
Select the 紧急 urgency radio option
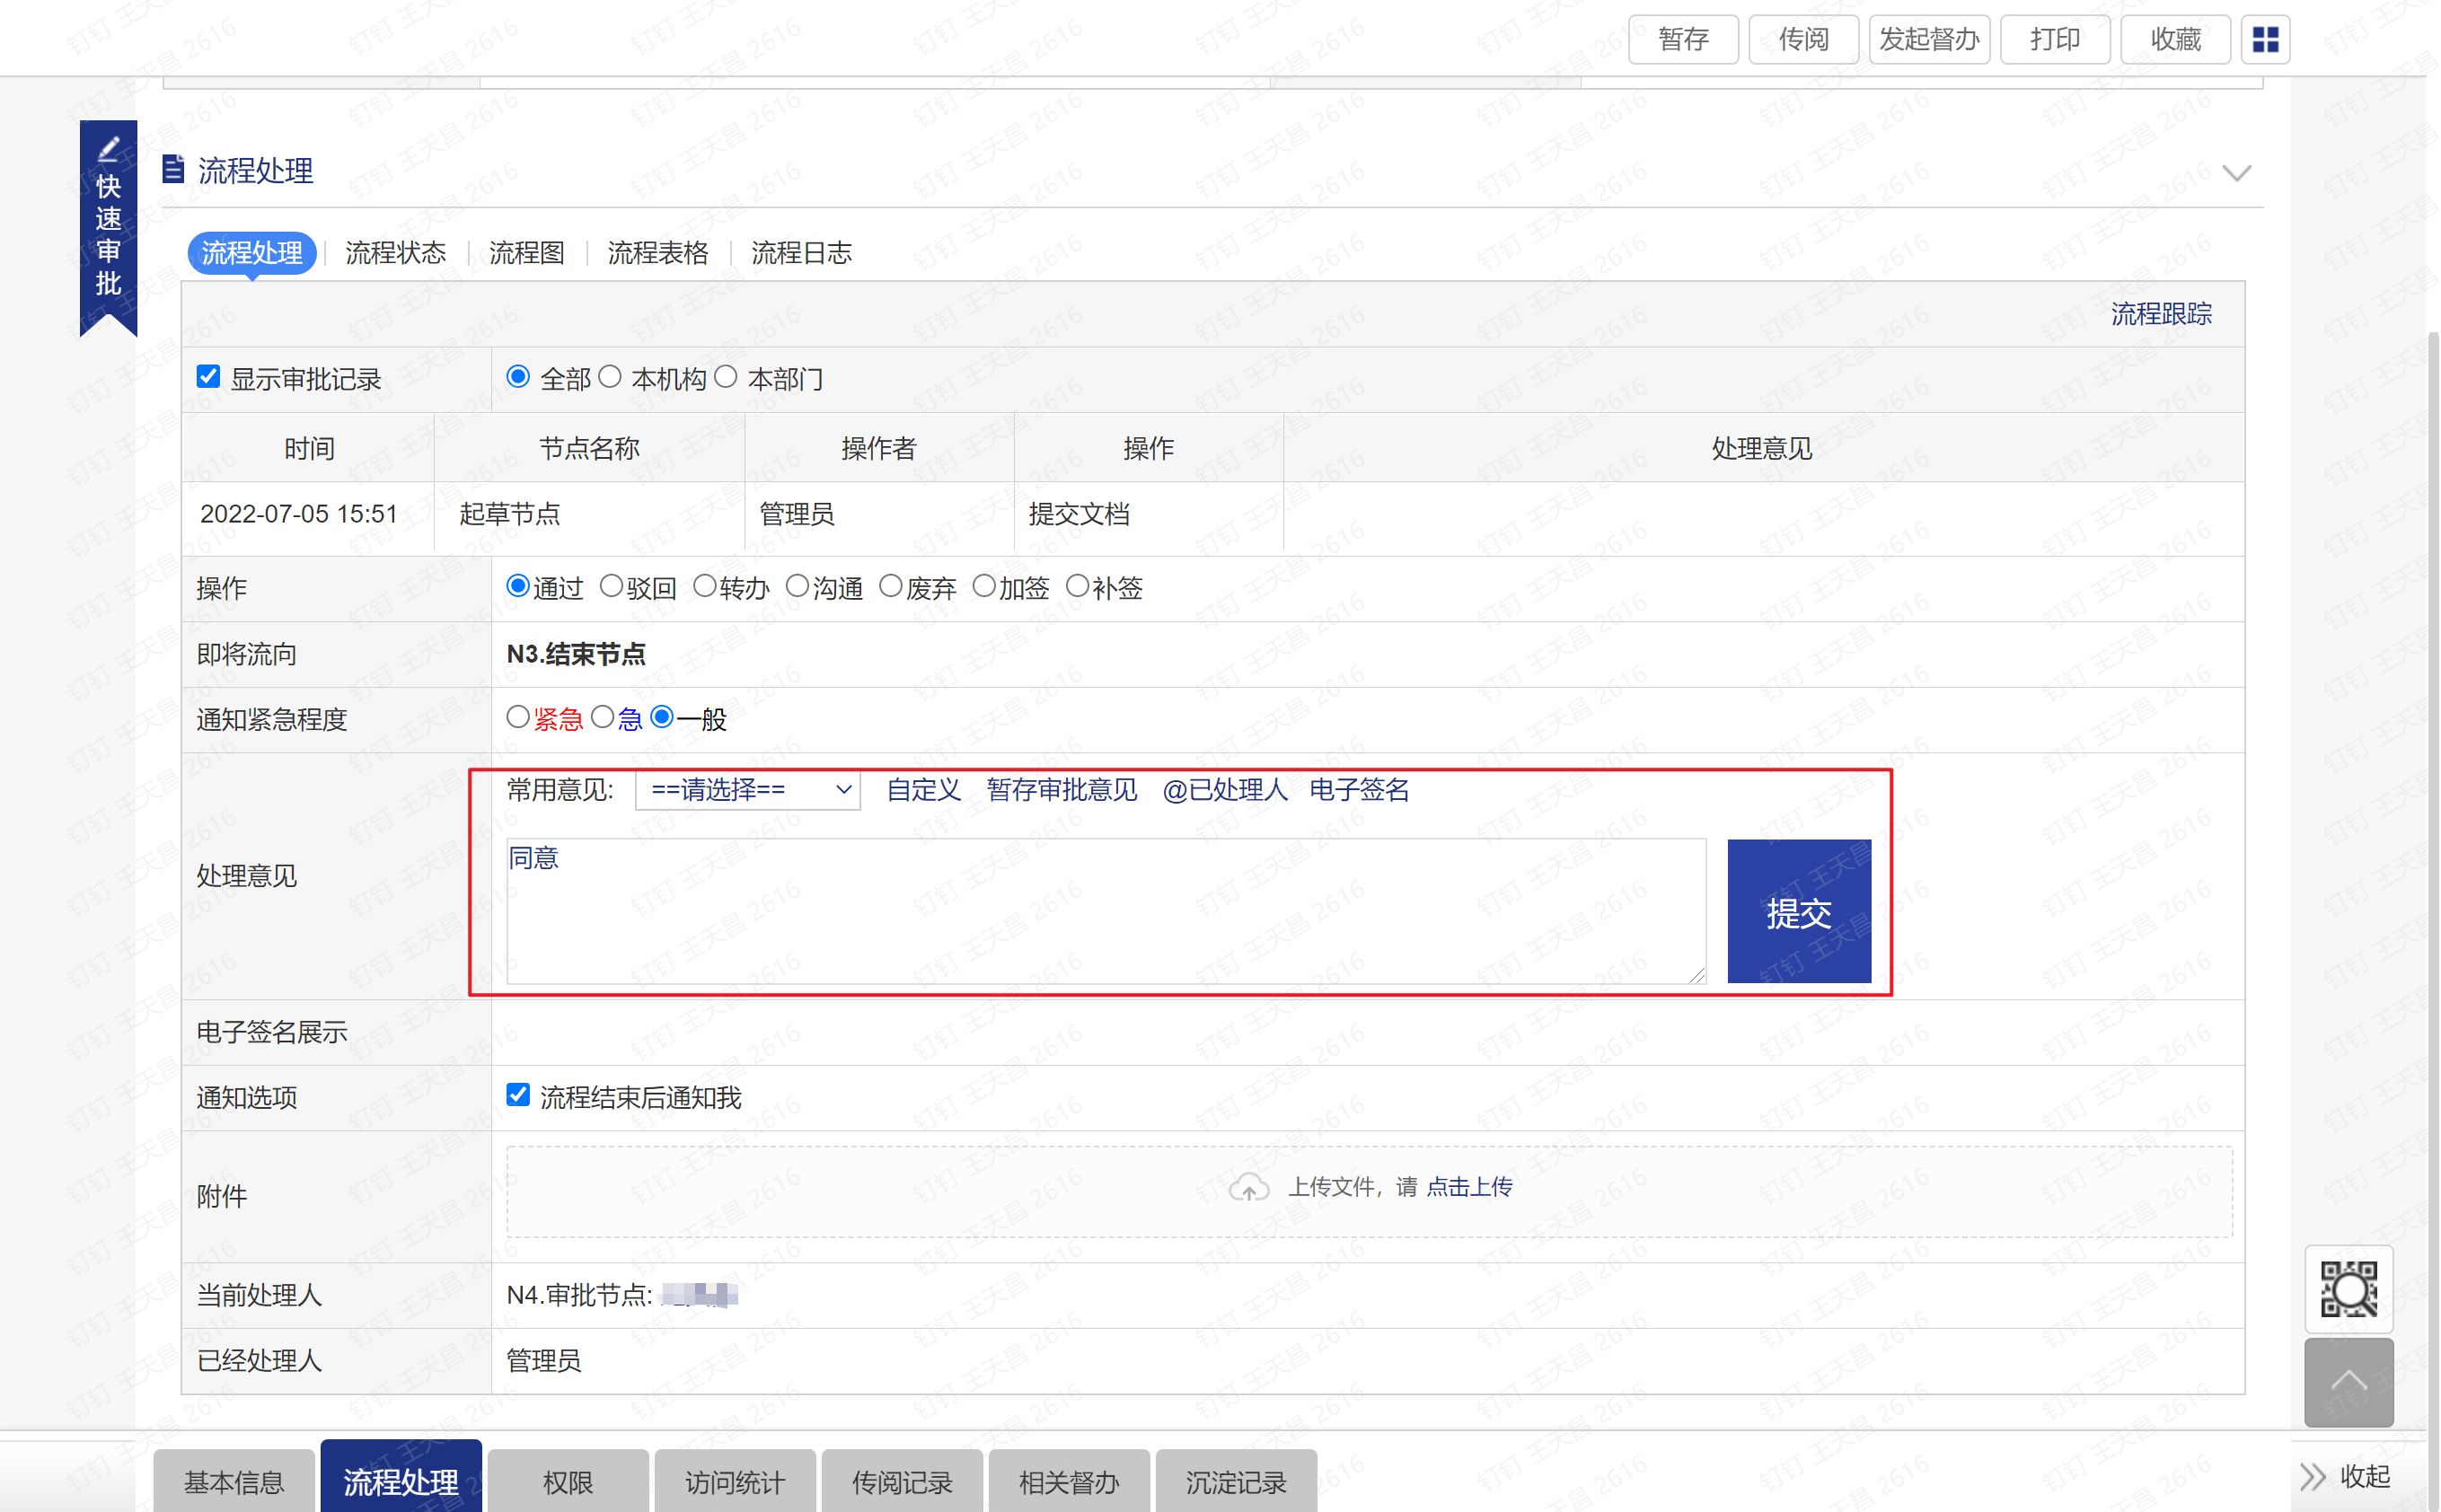coord(518,717)
